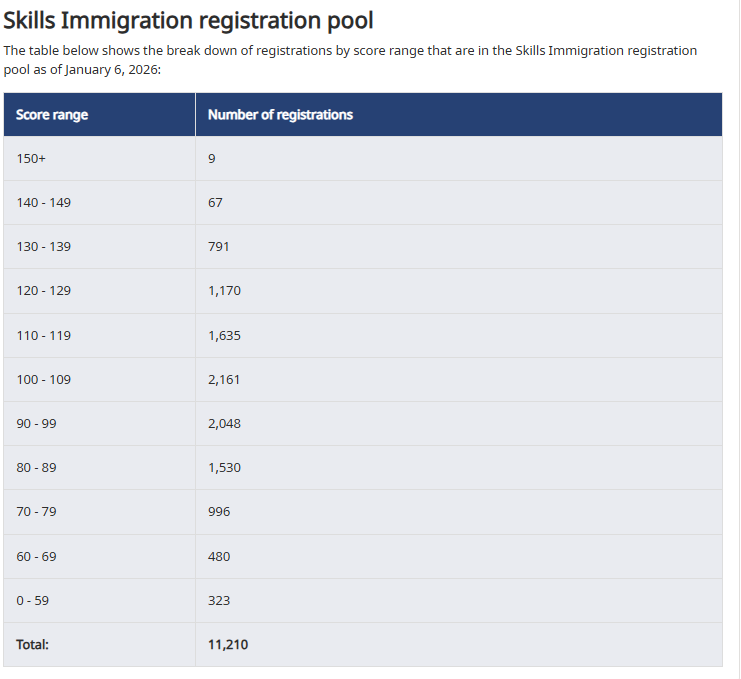741x679 pixels.
Task: Select the 110 - 119 score range cell
Action: point(44,335)
